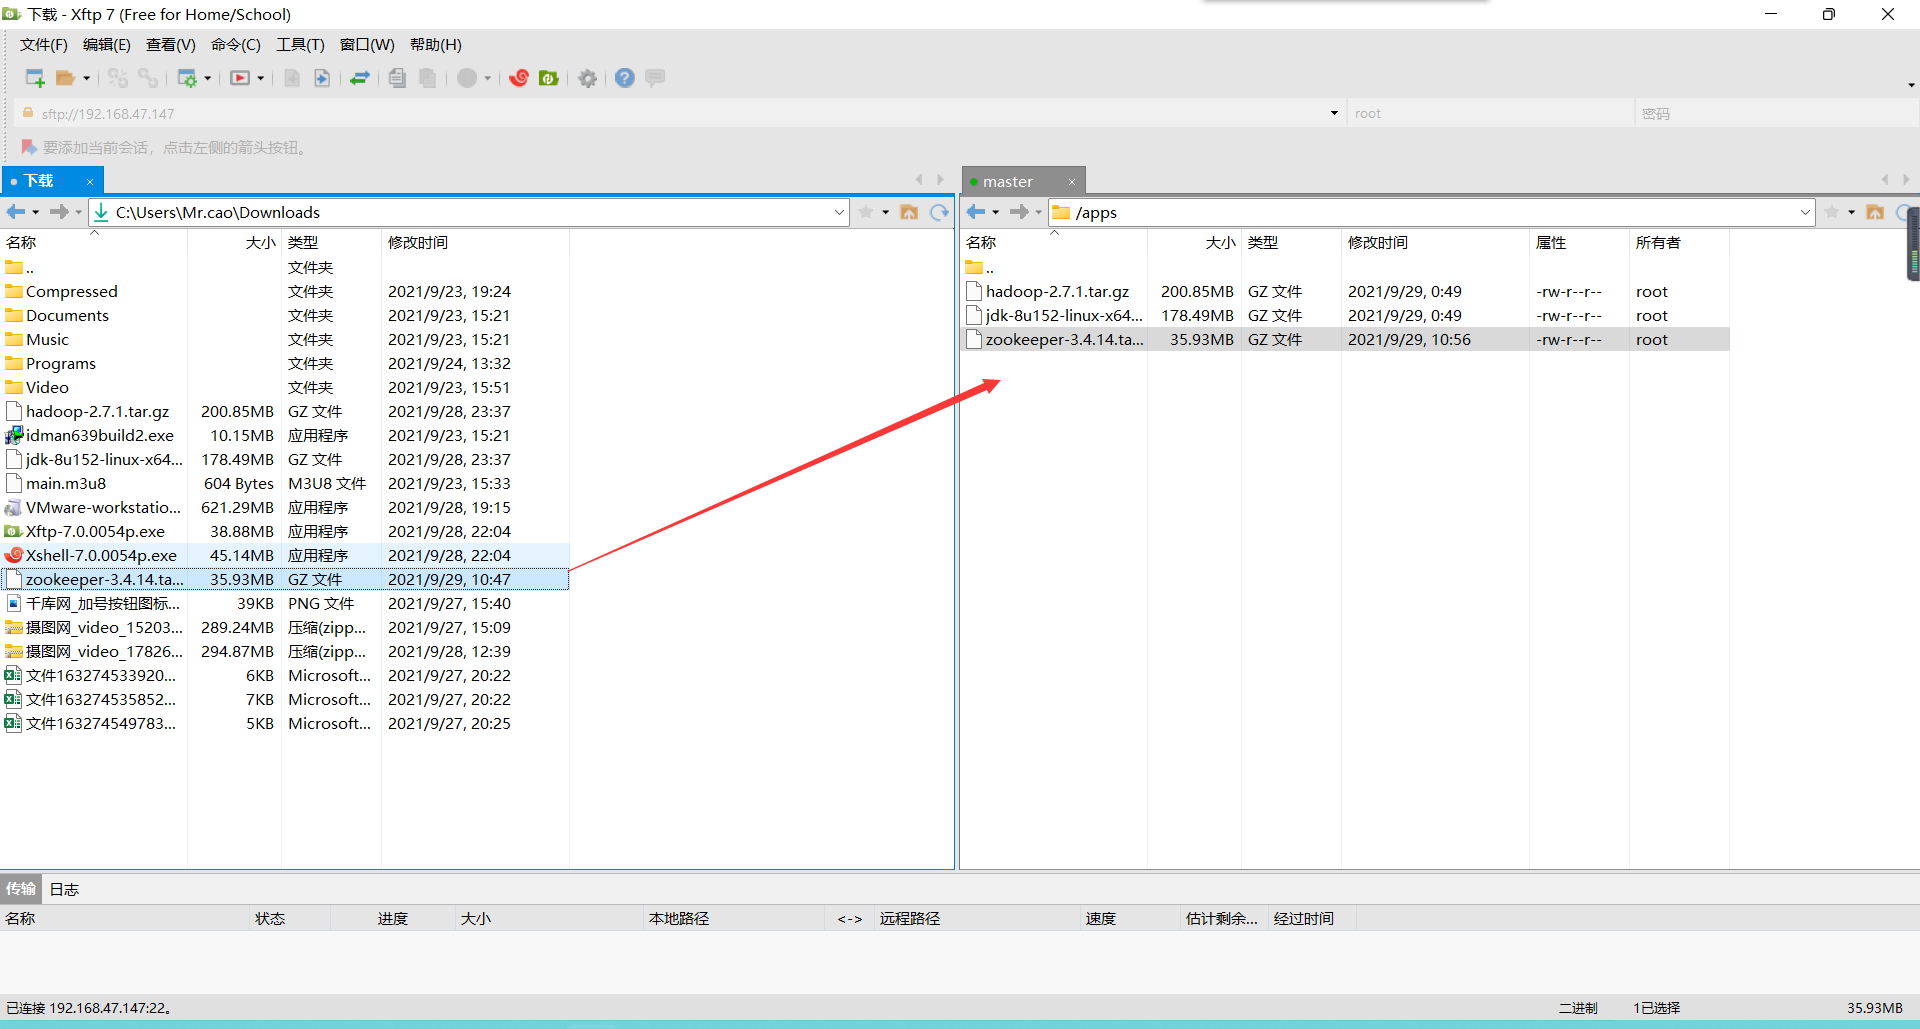1920x1029 pixels.
Task: Sort local files by 修改时间 column header
Action: 475,243
